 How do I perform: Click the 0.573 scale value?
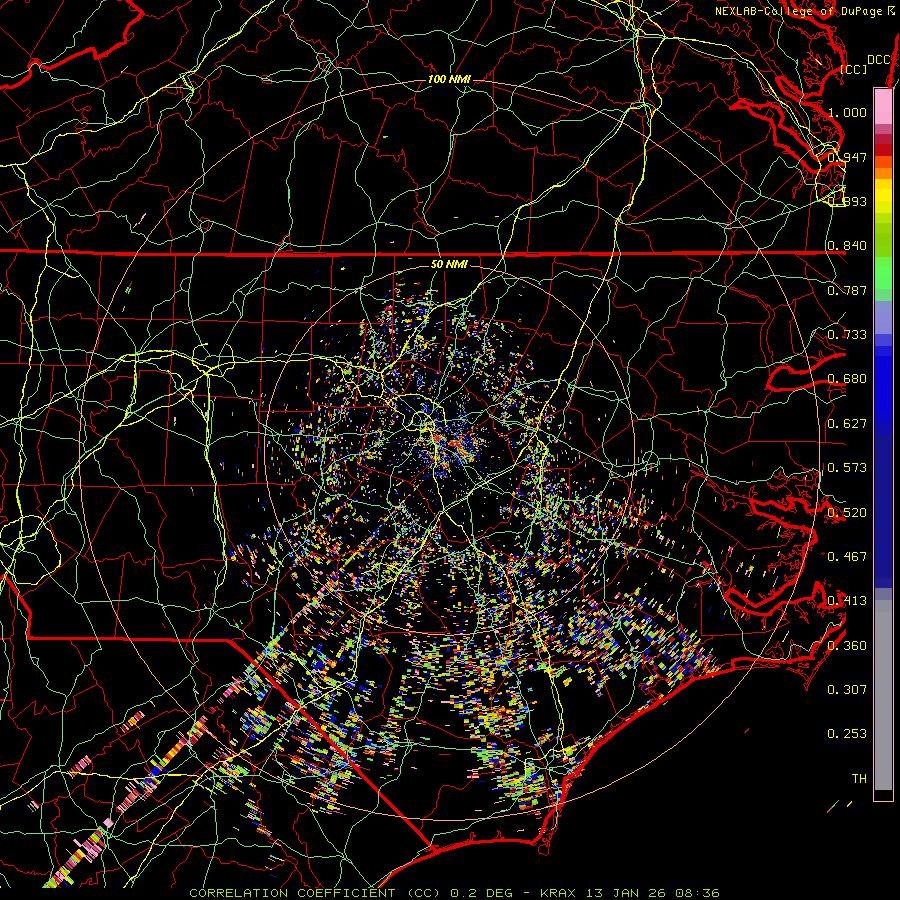[x=847, y=467]
